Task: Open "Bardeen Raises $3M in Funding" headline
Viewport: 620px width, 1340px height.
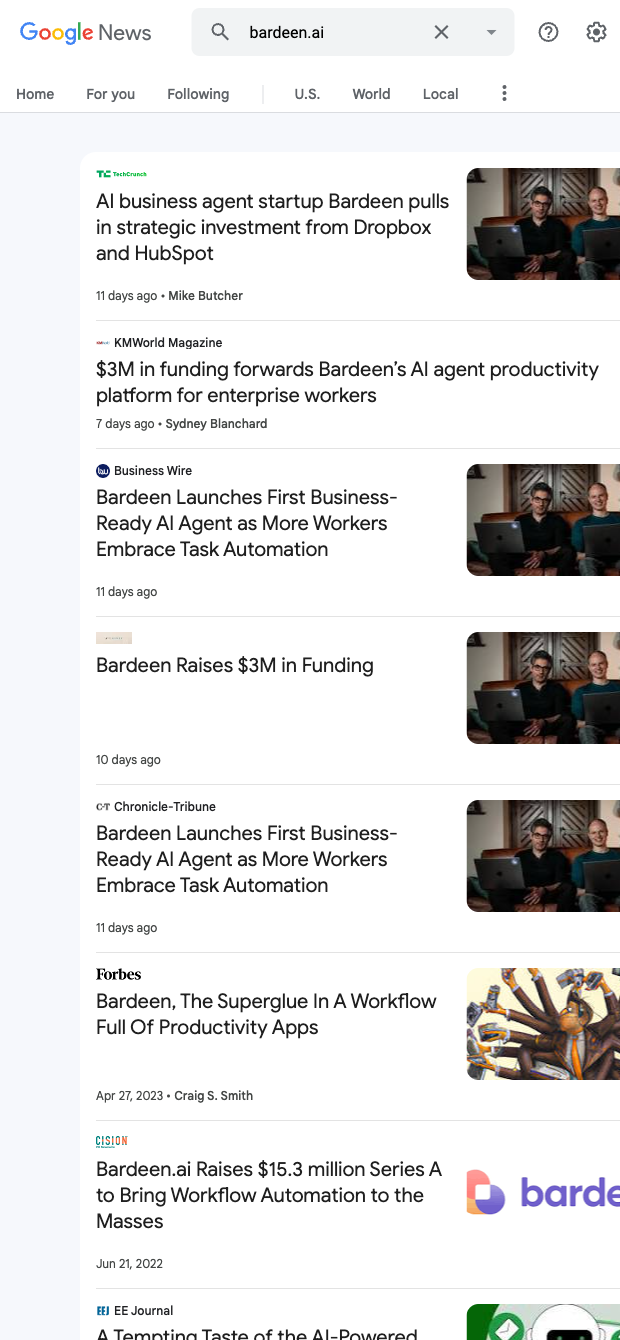Action: click(x=235, y=665)
